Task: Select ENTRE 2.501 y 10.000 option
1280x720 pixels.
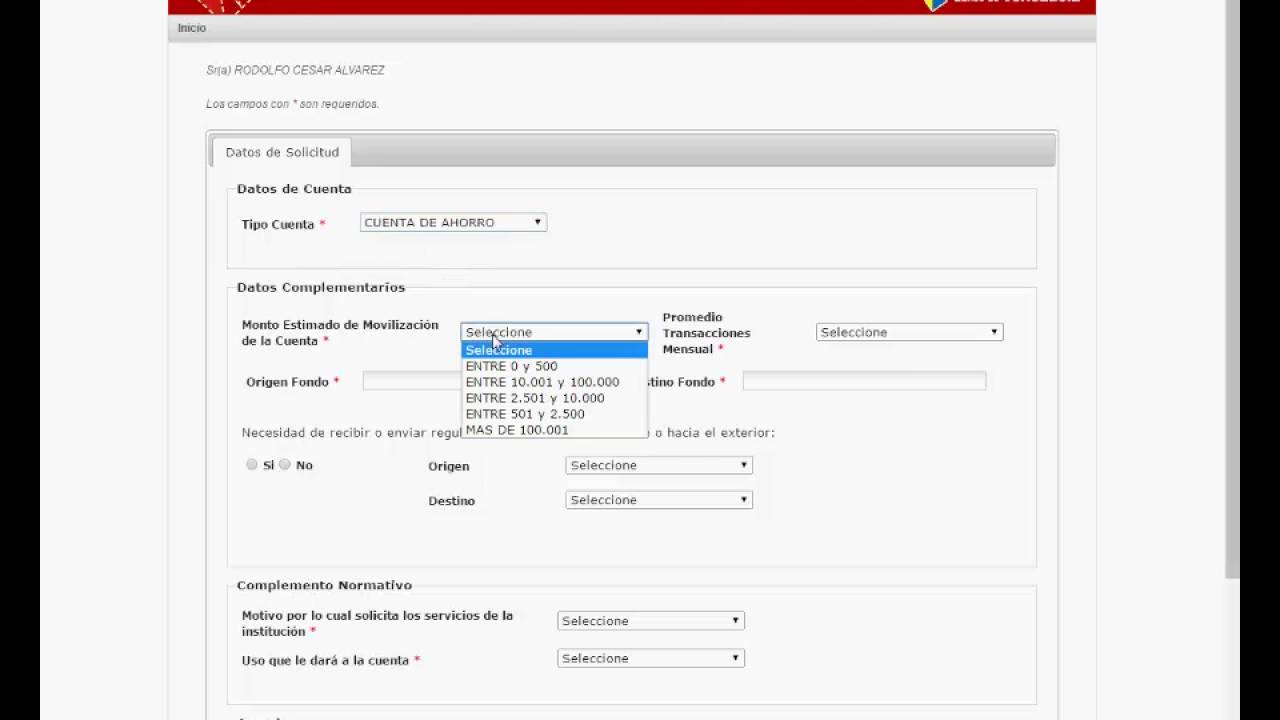Action: coord(554,398)
